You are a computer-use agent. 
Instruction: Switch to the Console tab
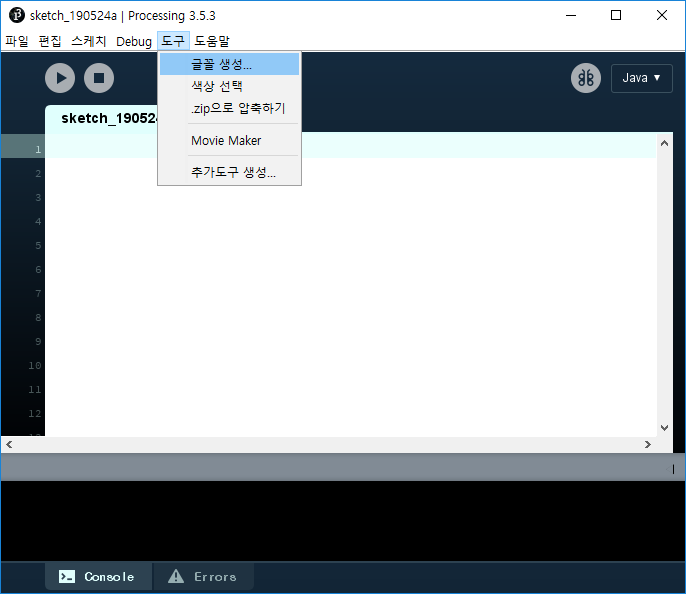click(98, 577)
